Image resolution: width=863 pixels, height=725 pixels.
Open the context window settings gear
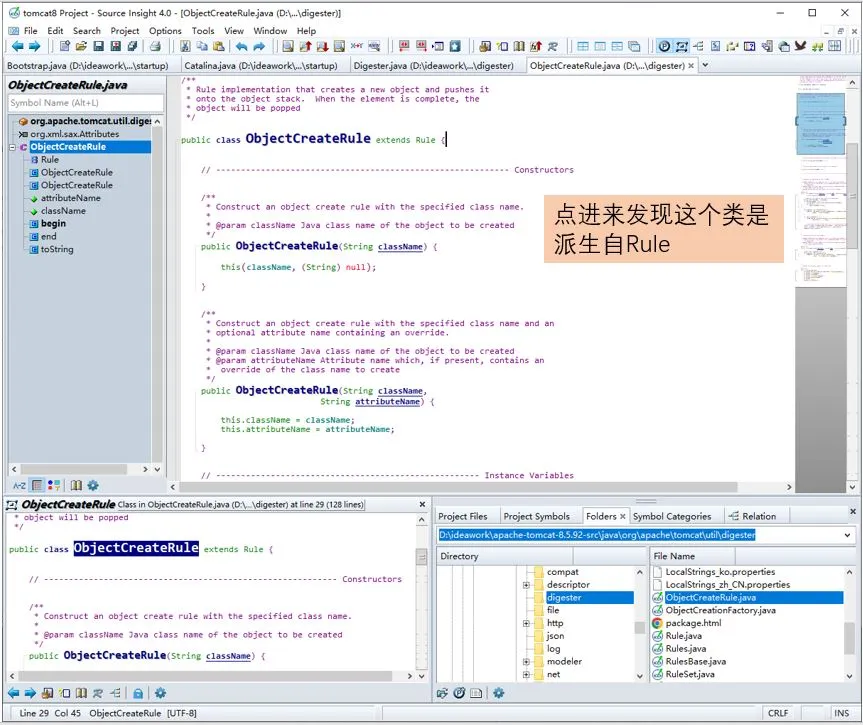pyautogui.click(x=160, y=693)
